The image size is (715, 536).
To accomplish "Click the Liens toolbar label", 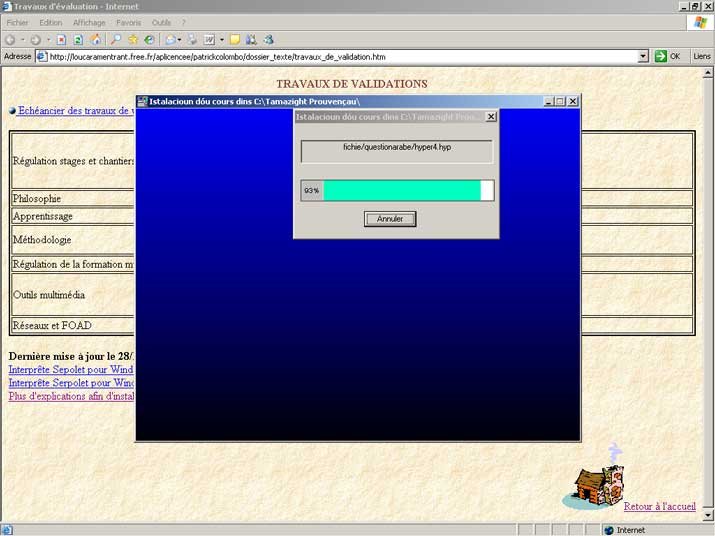I will 702,57.
